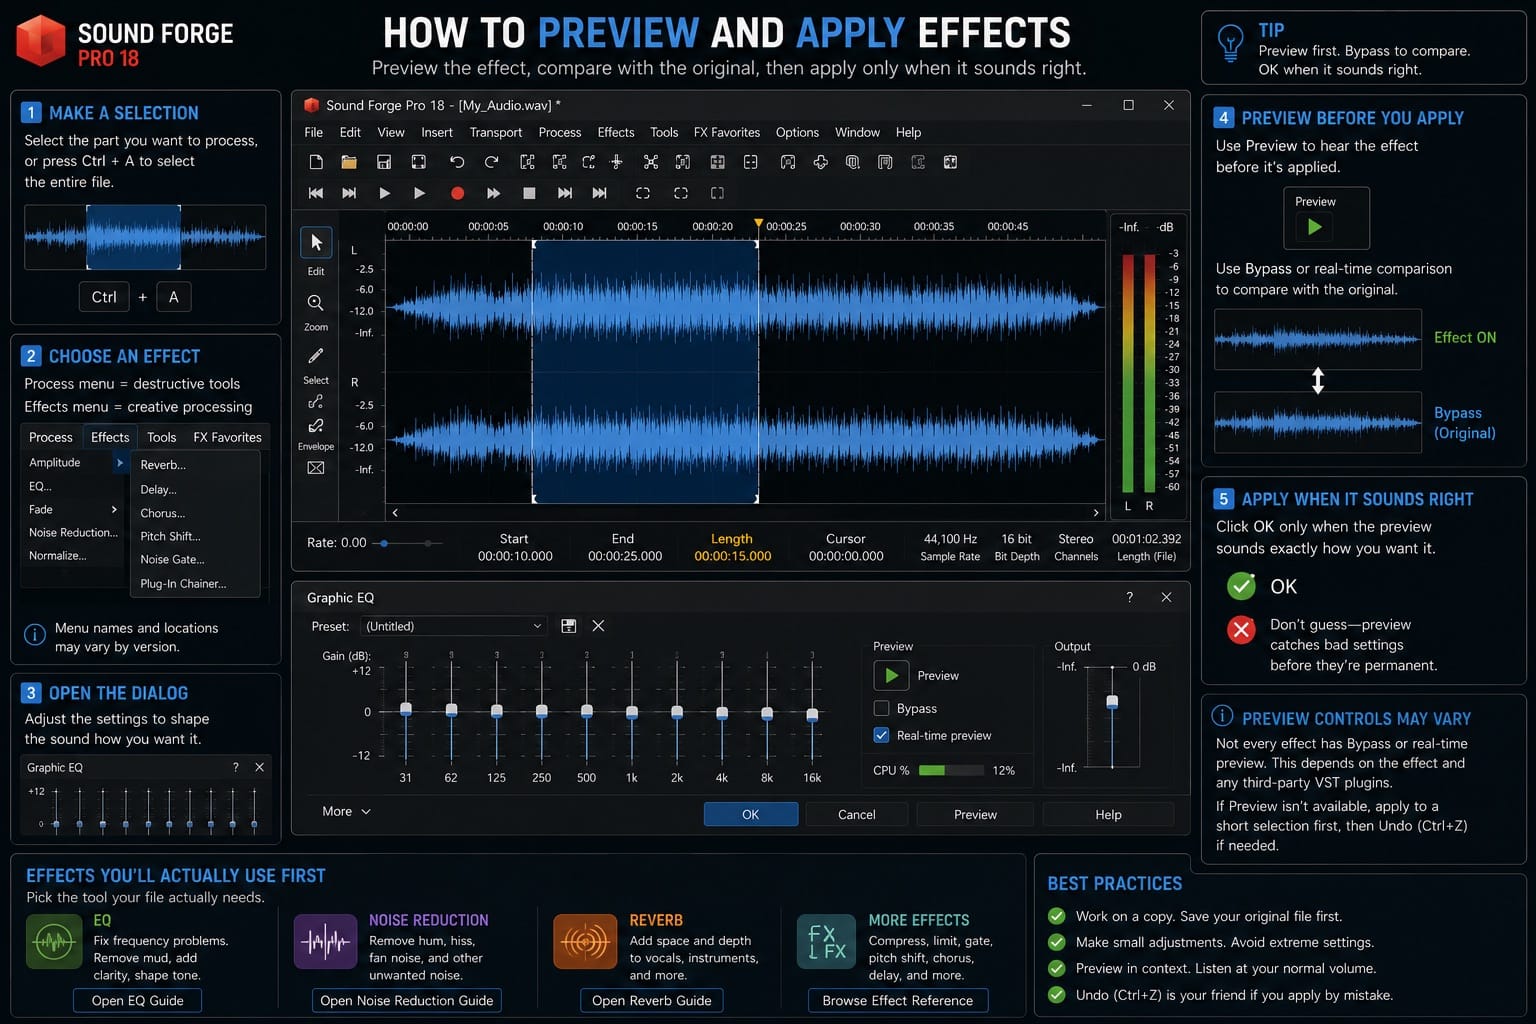Image resolution: width=1536 pixels, height=1024 pixels.
Task: Expand the Amplitude submenu arrow
Action: click(119, 462)
